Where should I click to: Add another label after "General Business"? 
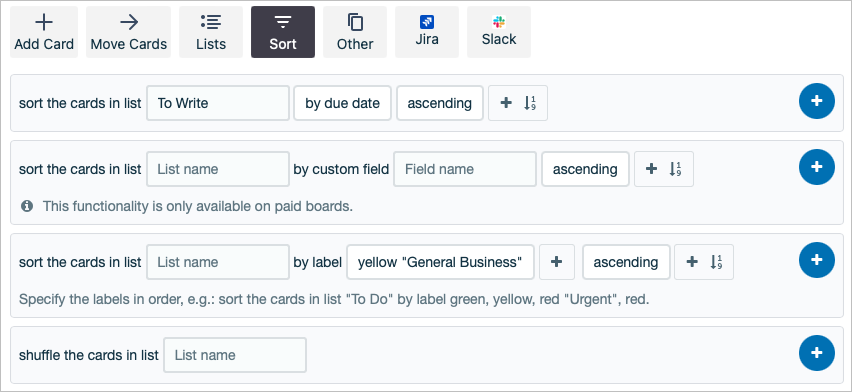pos(557,262)
